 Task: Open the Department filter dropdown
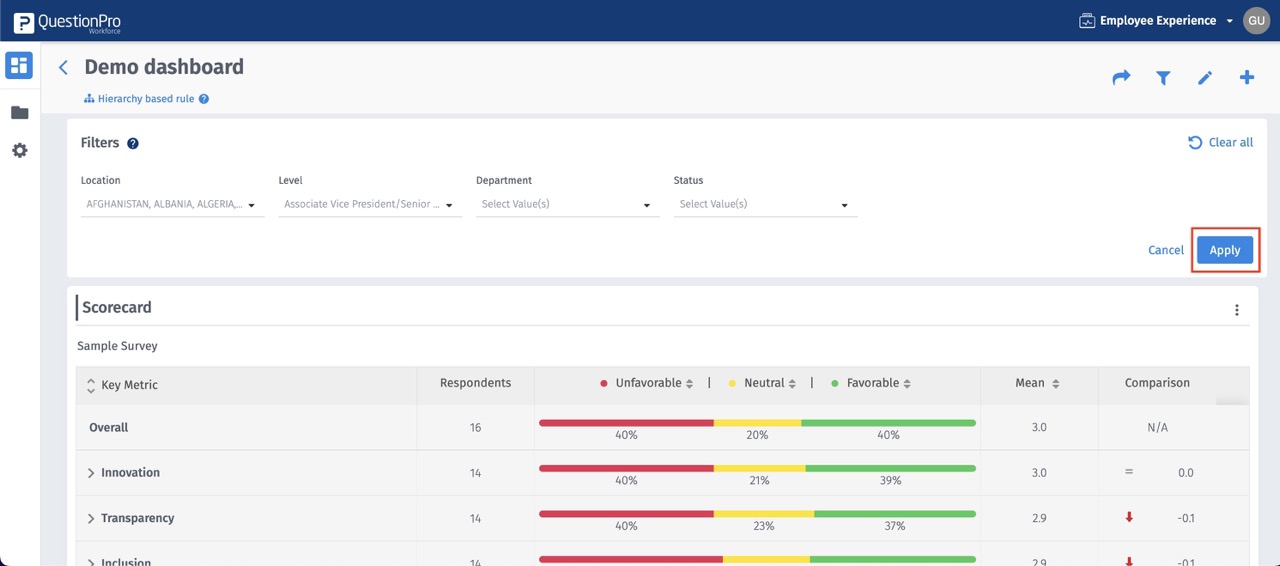tap(567, 204)
